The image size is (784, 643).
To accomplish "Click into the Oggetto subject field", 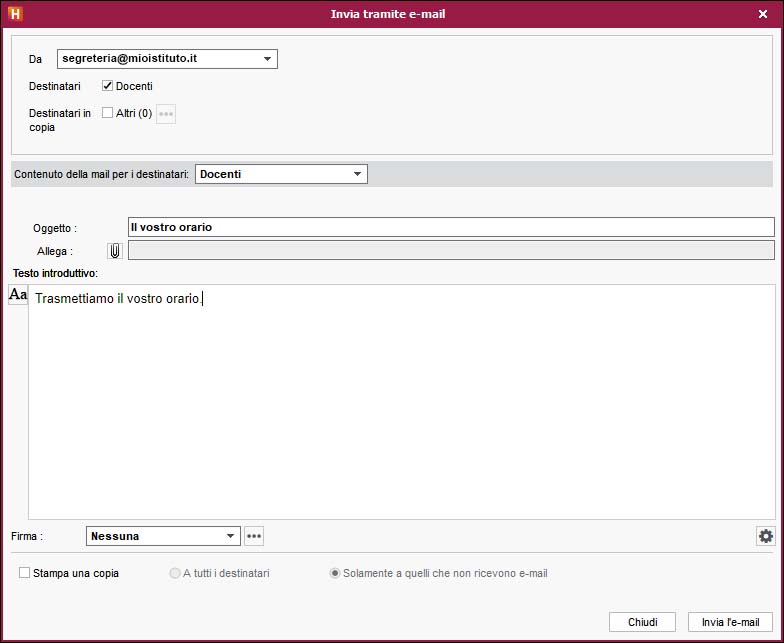I will pyautogui.click(x=450, y=227).
